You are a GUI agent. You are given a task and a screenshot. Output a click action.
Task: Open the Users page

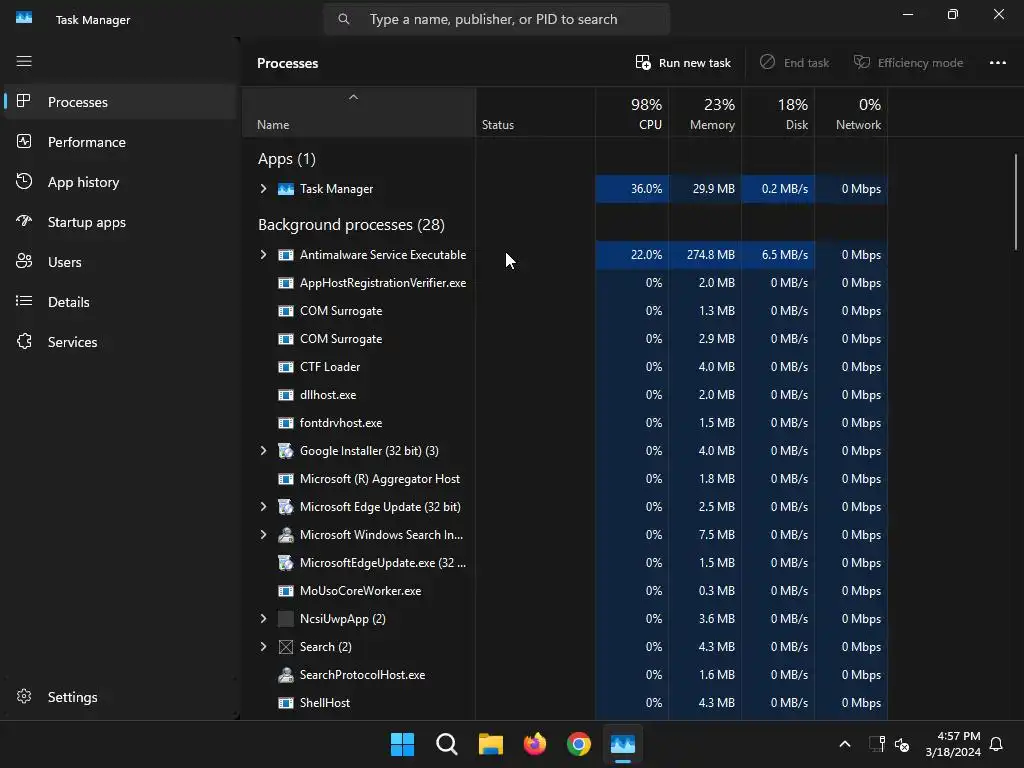(x=120, y=262)
